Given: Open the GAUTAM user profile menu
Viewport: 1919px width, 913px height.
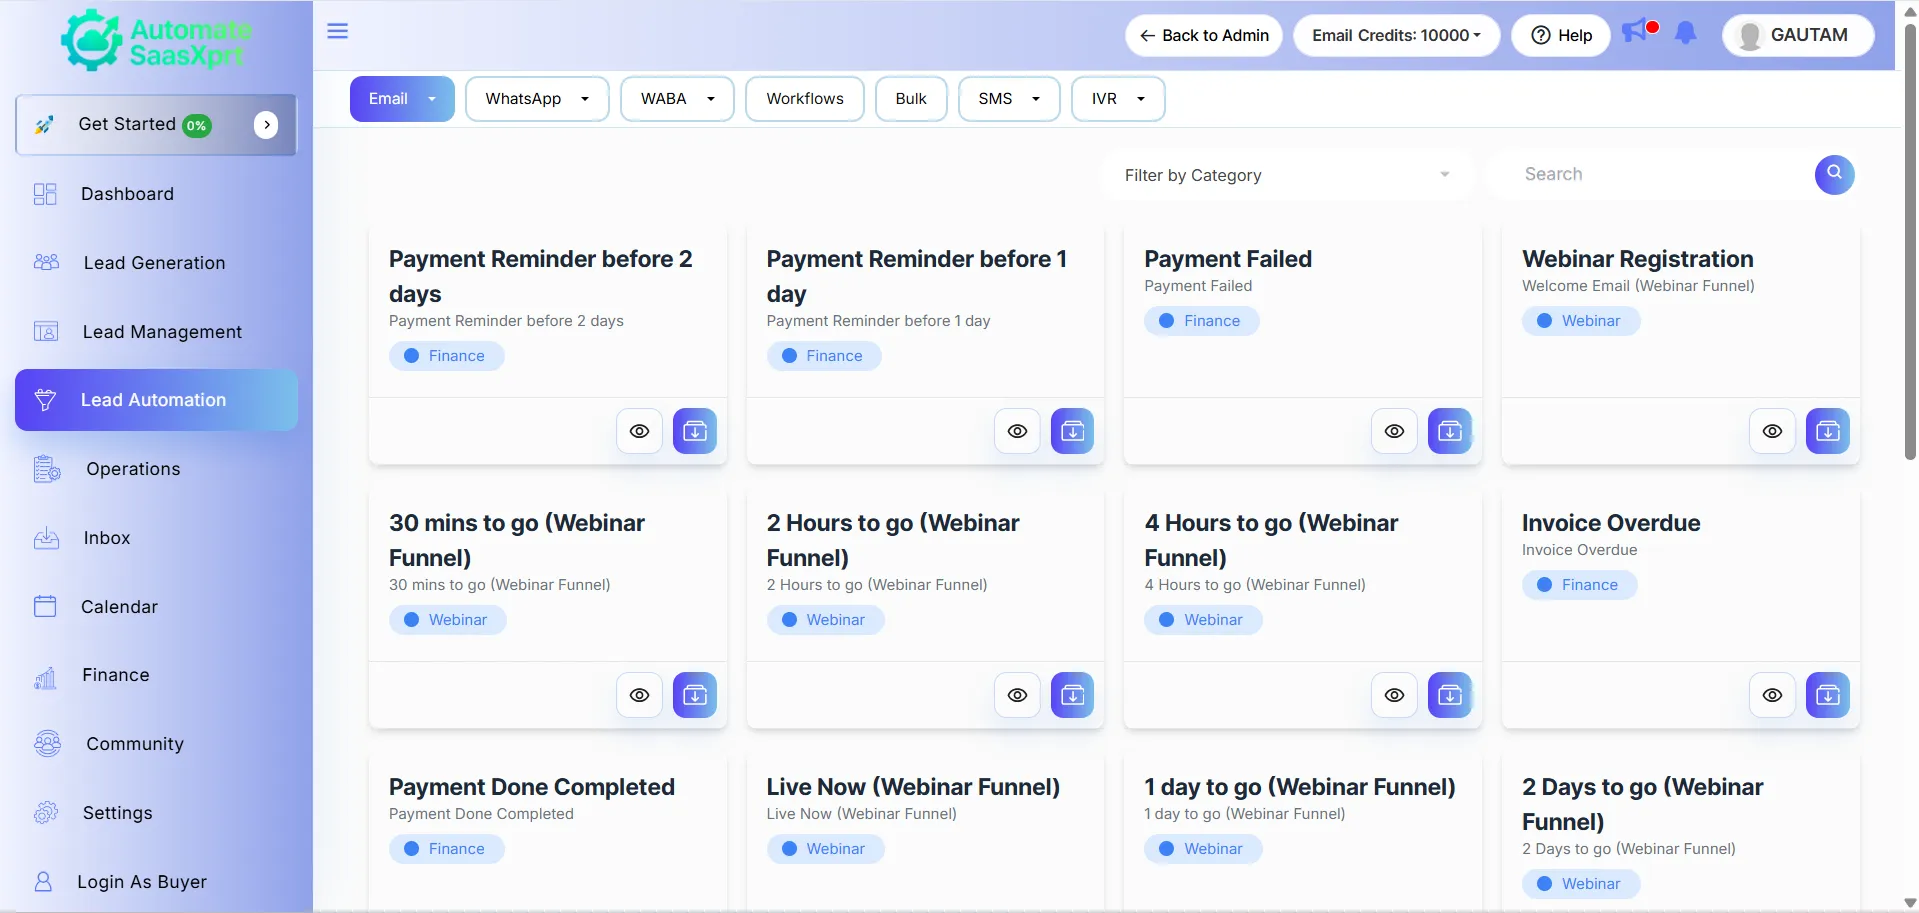Looking at the screenshot, I should [x=1798, y=35].
